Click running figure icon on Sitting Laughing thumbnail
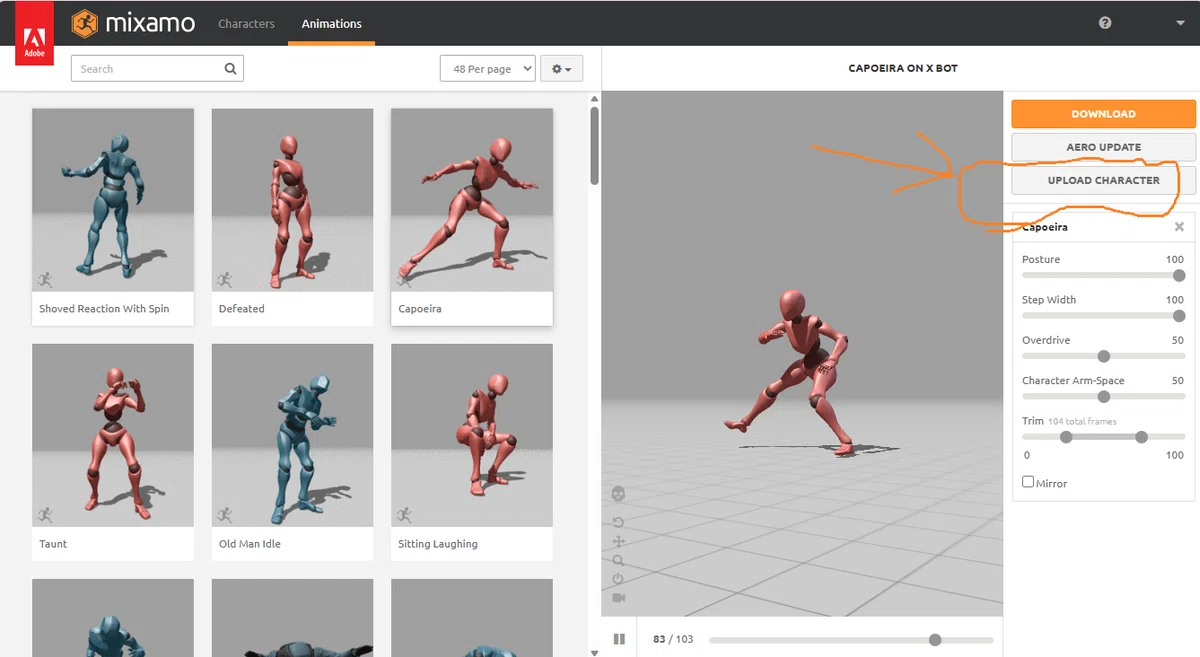1200x657 pixels. click(404, 515)
